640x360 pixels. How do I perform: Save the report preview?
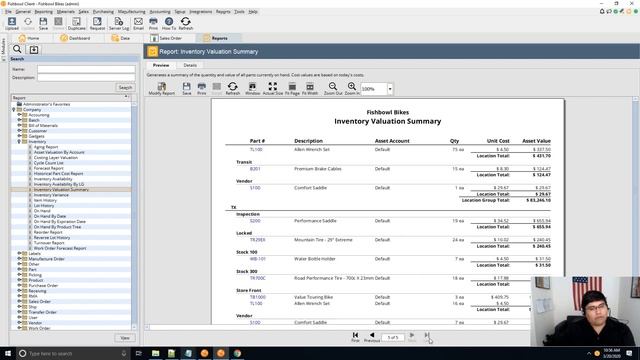tap(187, 89)
